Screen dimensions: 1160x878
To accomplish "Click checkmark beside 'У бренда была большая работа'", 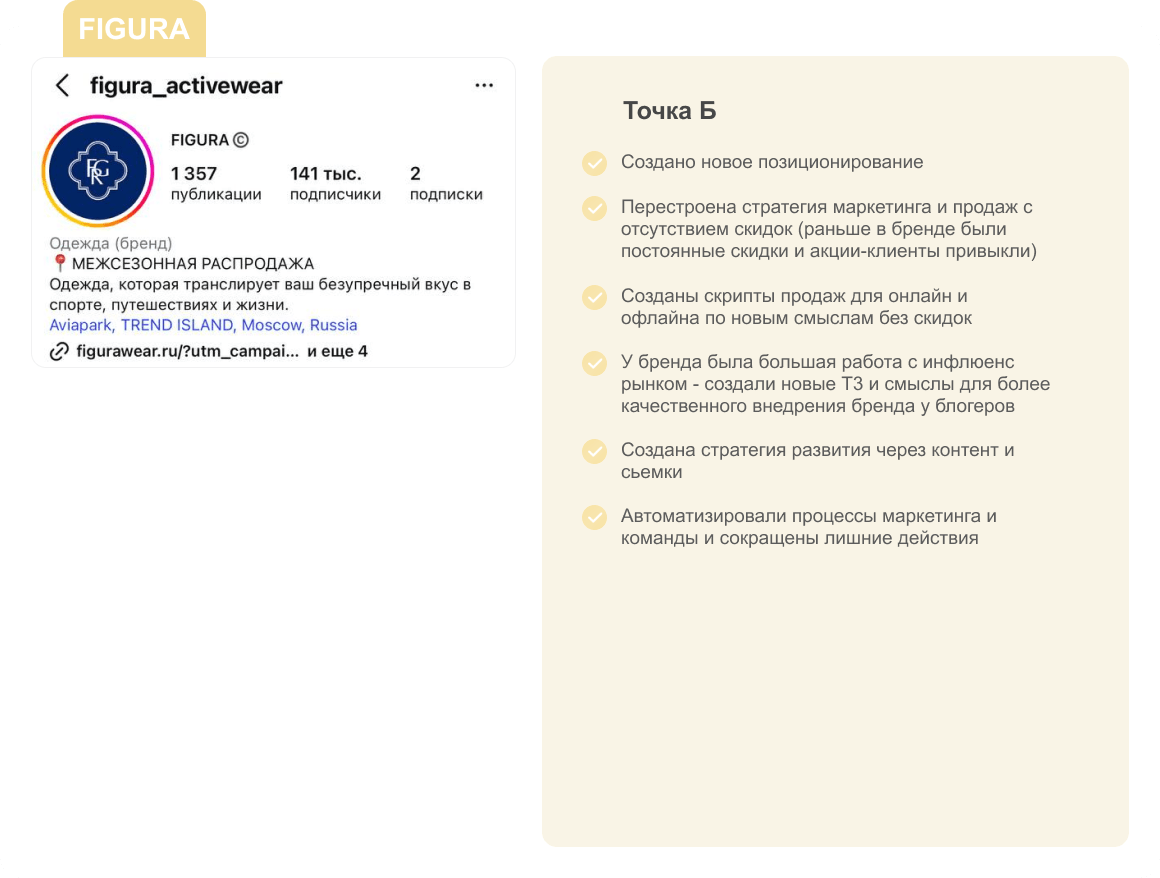I will pyautogui.click(x=595, y=363).
